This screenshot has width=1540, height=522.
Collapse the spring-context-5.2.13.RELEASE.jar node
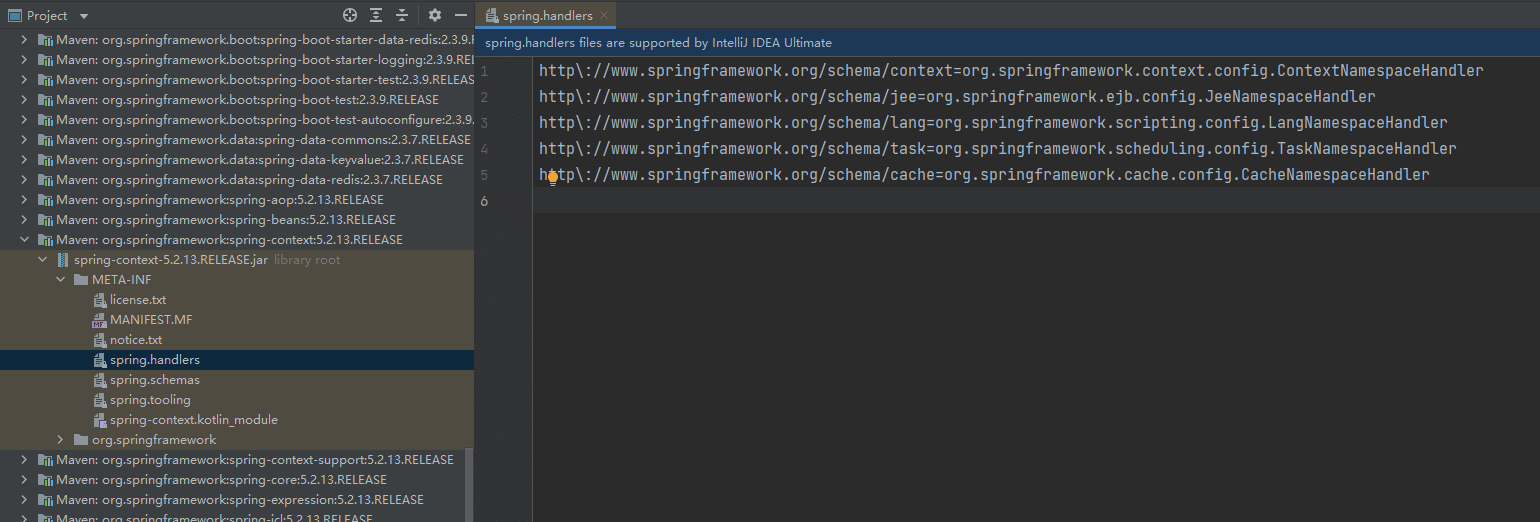point(43,260)
